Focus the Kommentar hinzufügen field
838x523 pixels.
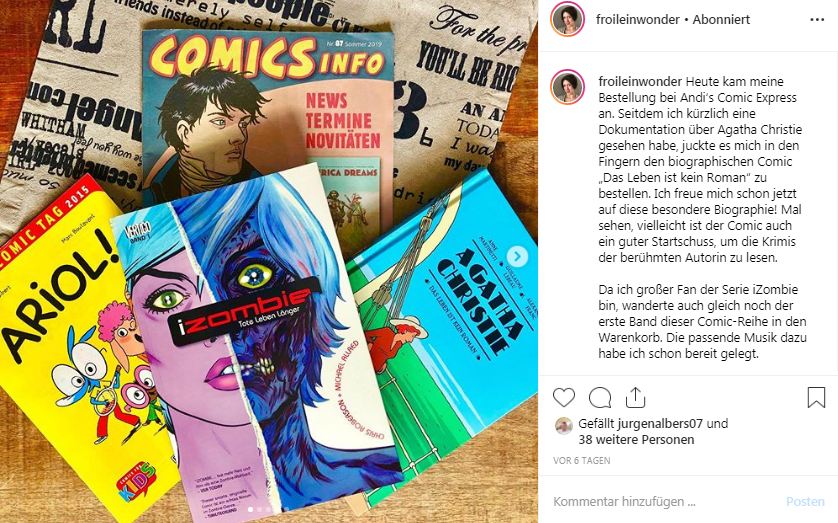click(663, 502)
